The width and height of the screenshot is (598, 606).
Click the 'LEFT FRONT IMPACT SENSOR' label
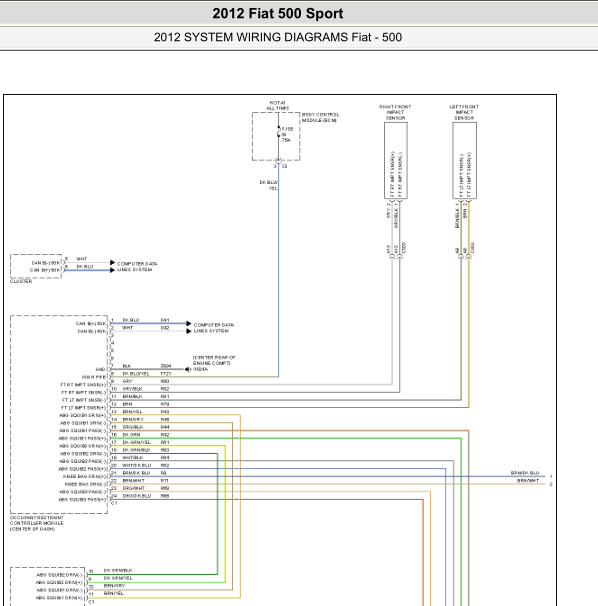click(464, 112)
